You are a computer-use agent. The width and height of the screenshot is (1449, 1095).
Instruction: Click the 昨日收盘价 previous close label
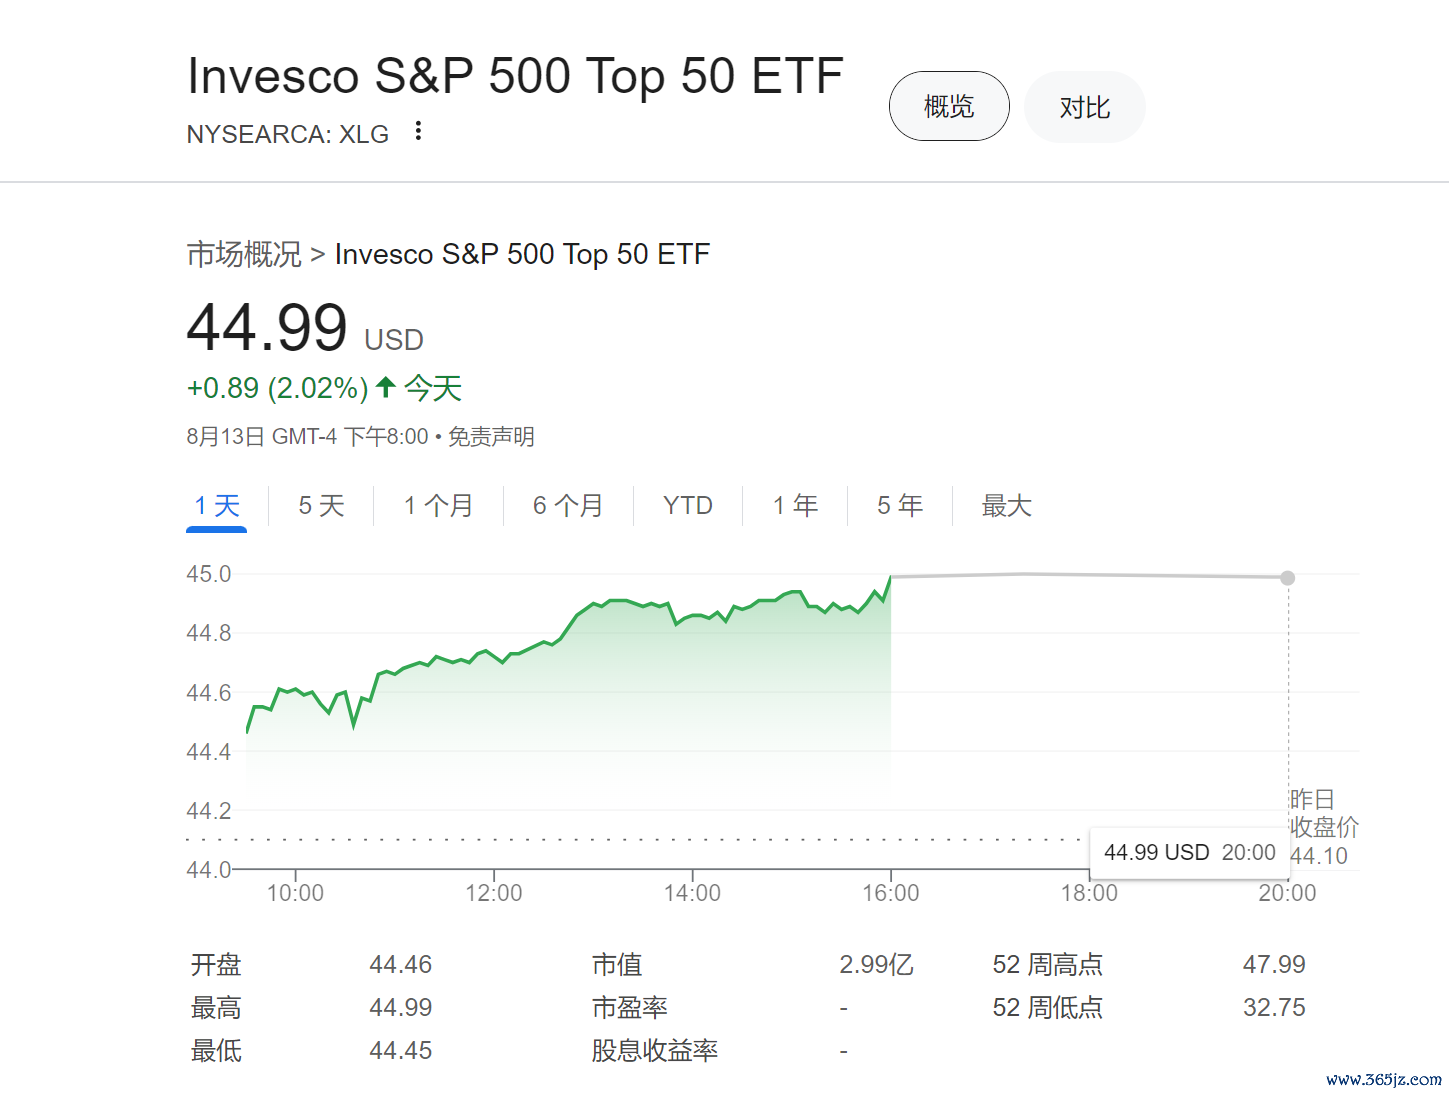click(x=1323, y=813)
